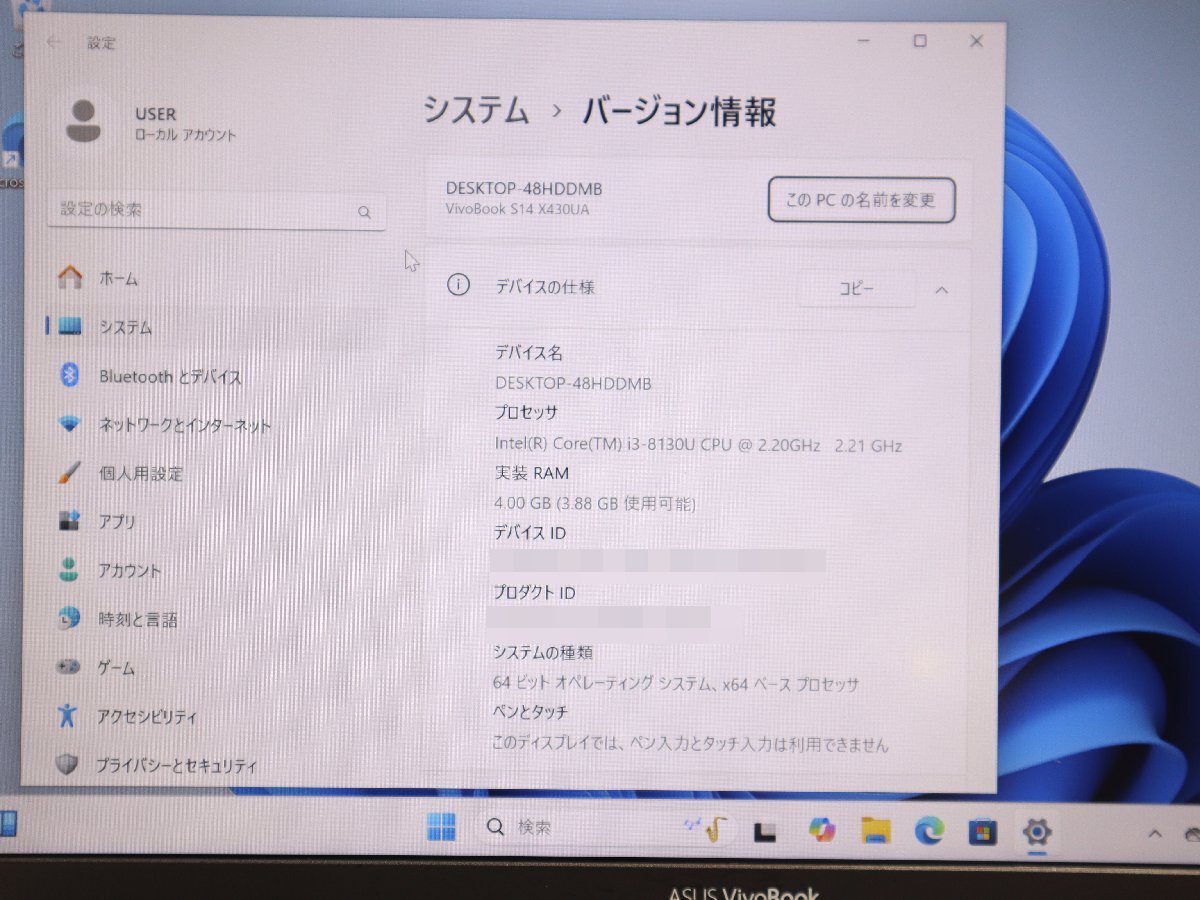Open ネットワークとインターネット settings
1200x900 pixels.
(184, 425)
